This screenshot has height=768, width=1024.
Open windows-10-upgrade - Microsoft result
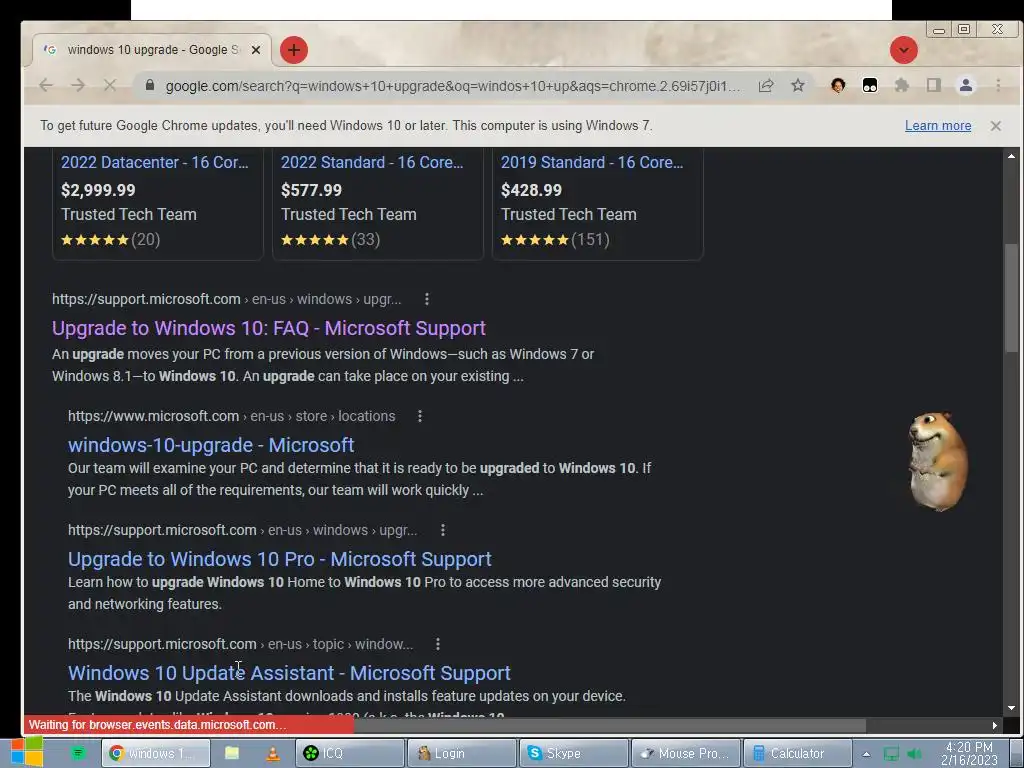211,445
